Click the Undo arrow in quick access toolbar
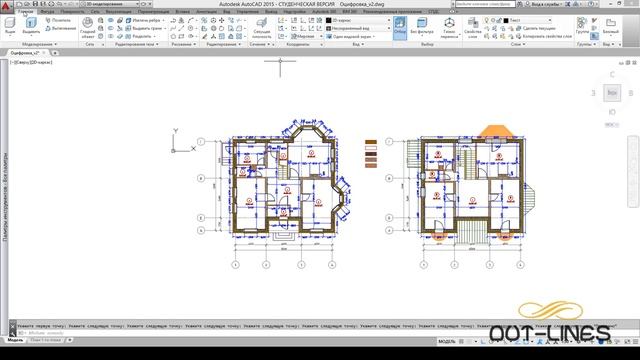The width and height of the screenshot is (640, 360). (58, 4)
